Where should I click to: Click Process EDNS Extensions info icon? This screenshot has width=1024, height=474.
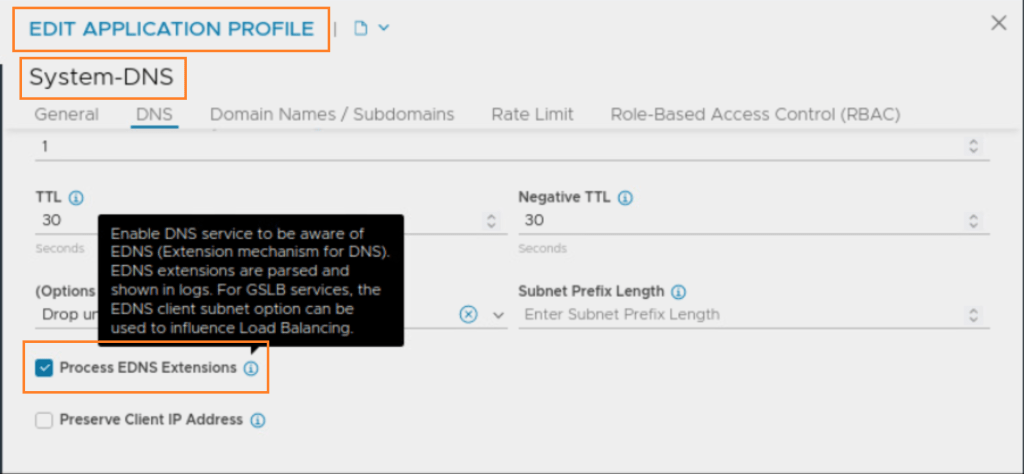coord(251,368)
